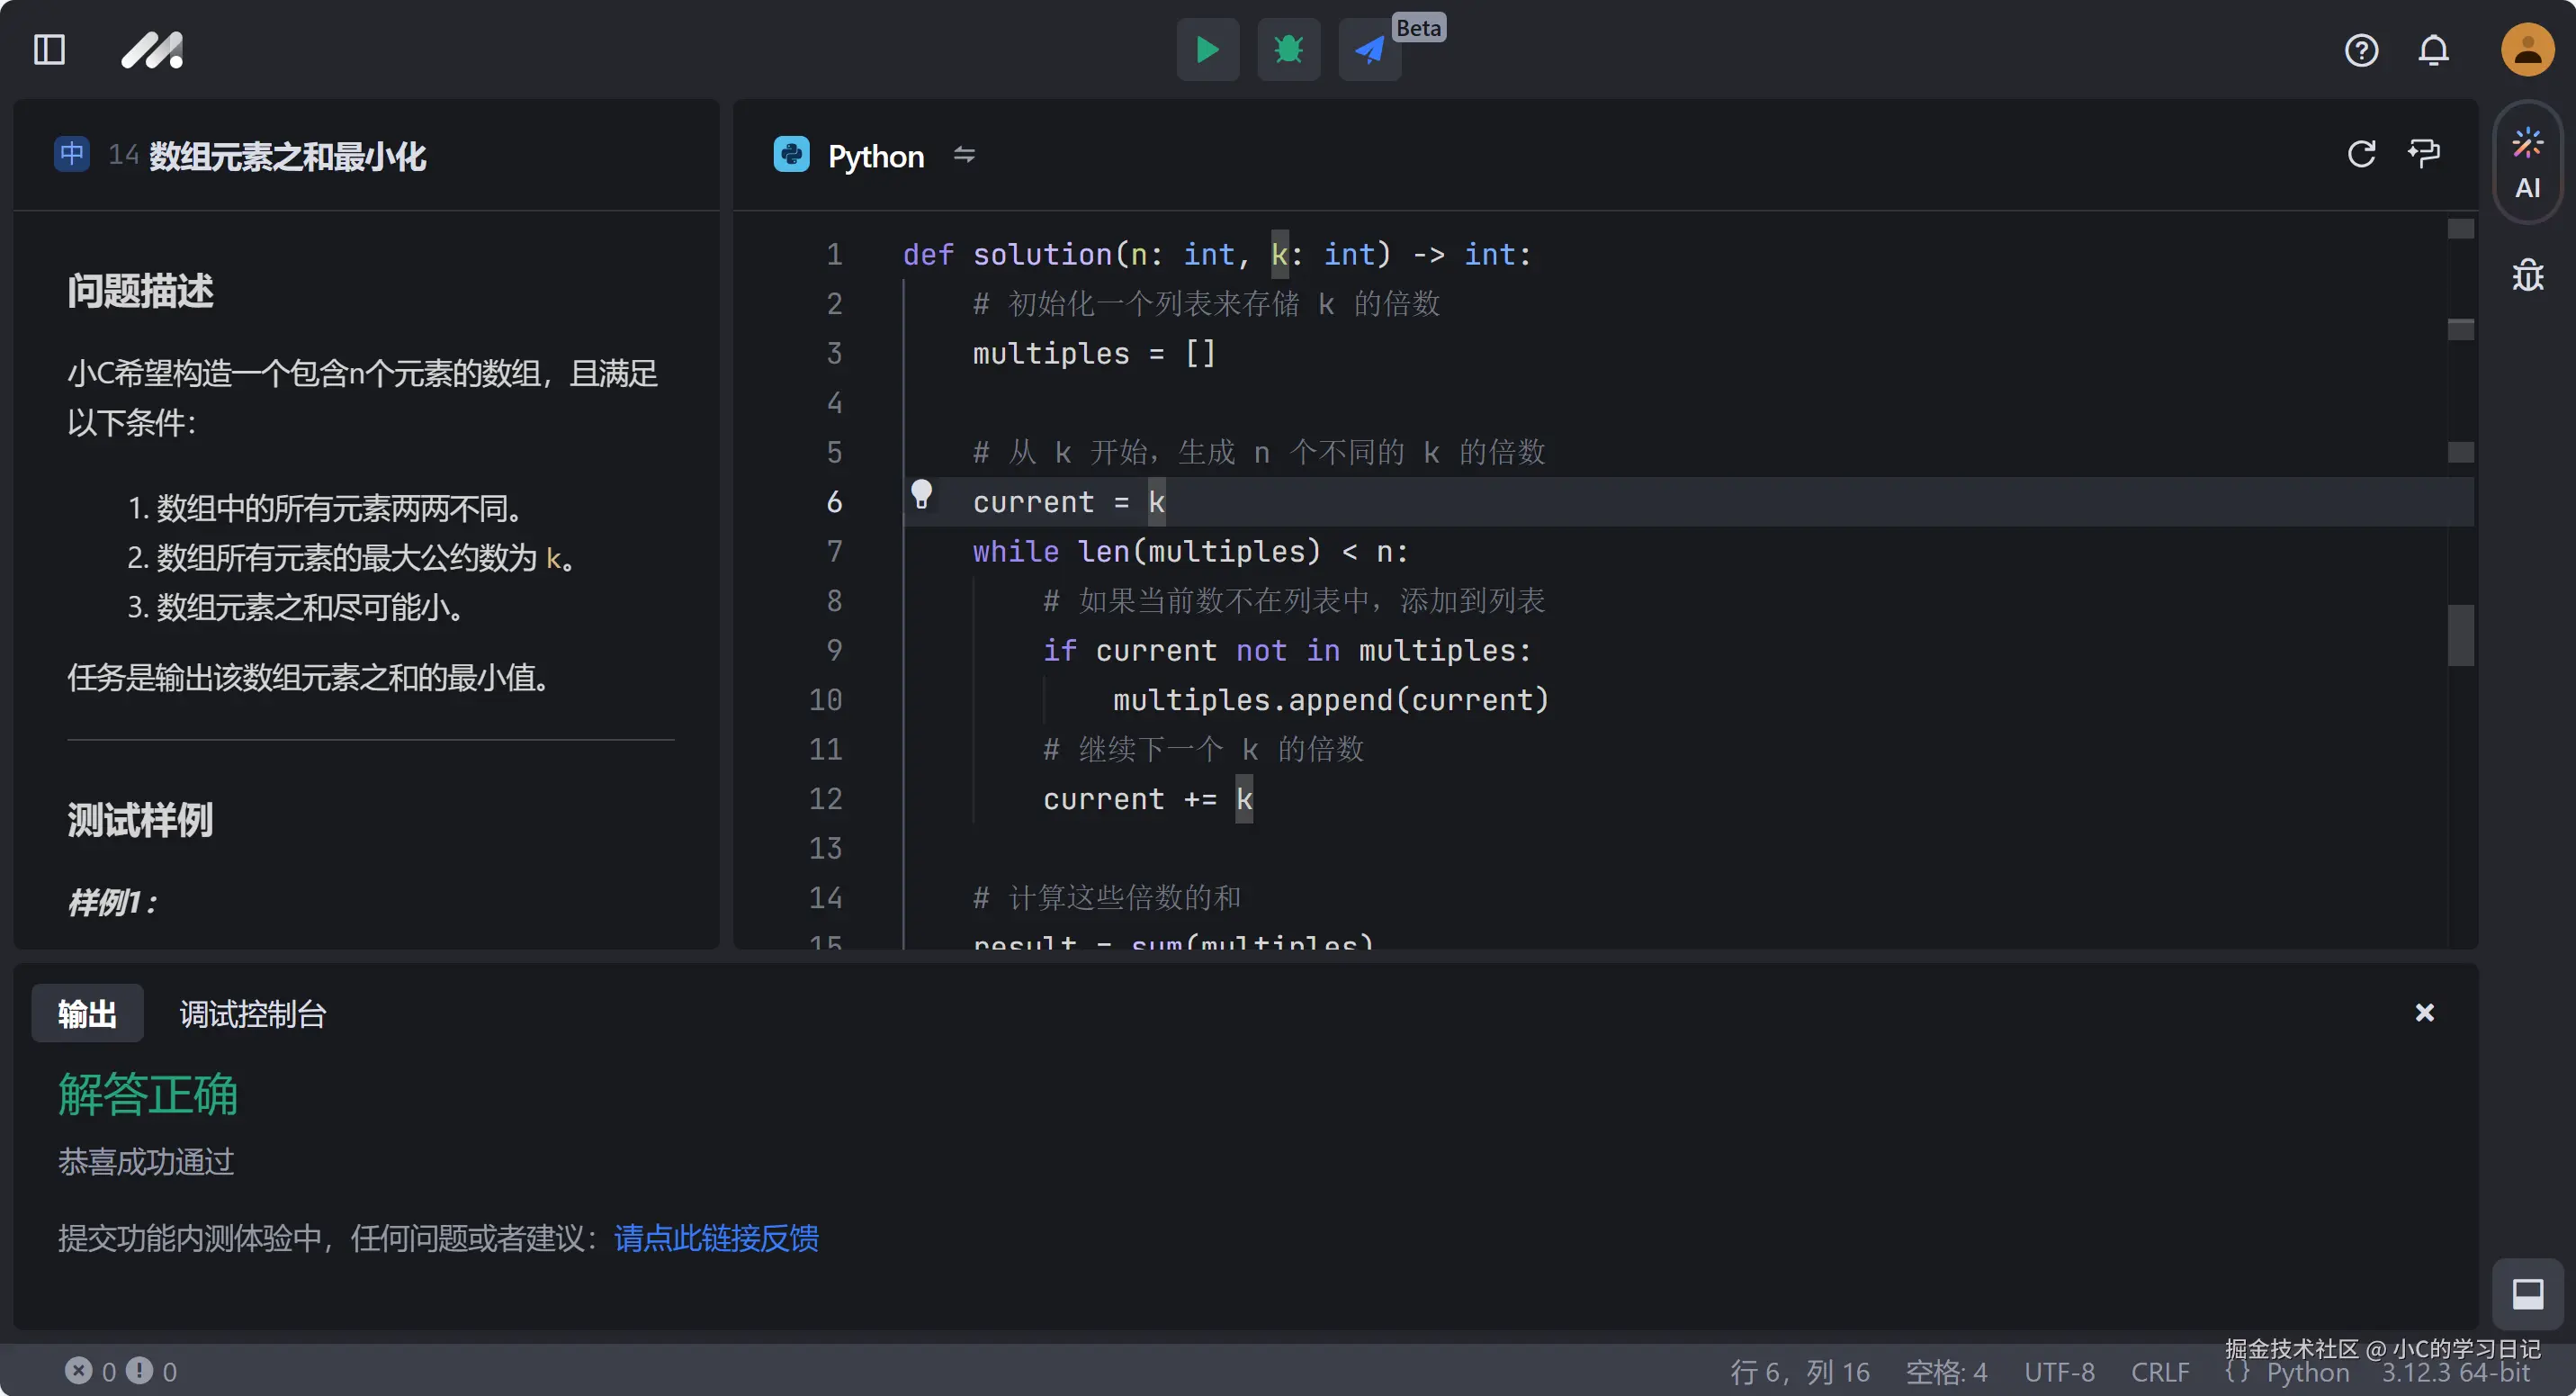
Task: Change the UTF-8 encoding selector
Action: [2059, 1371]
